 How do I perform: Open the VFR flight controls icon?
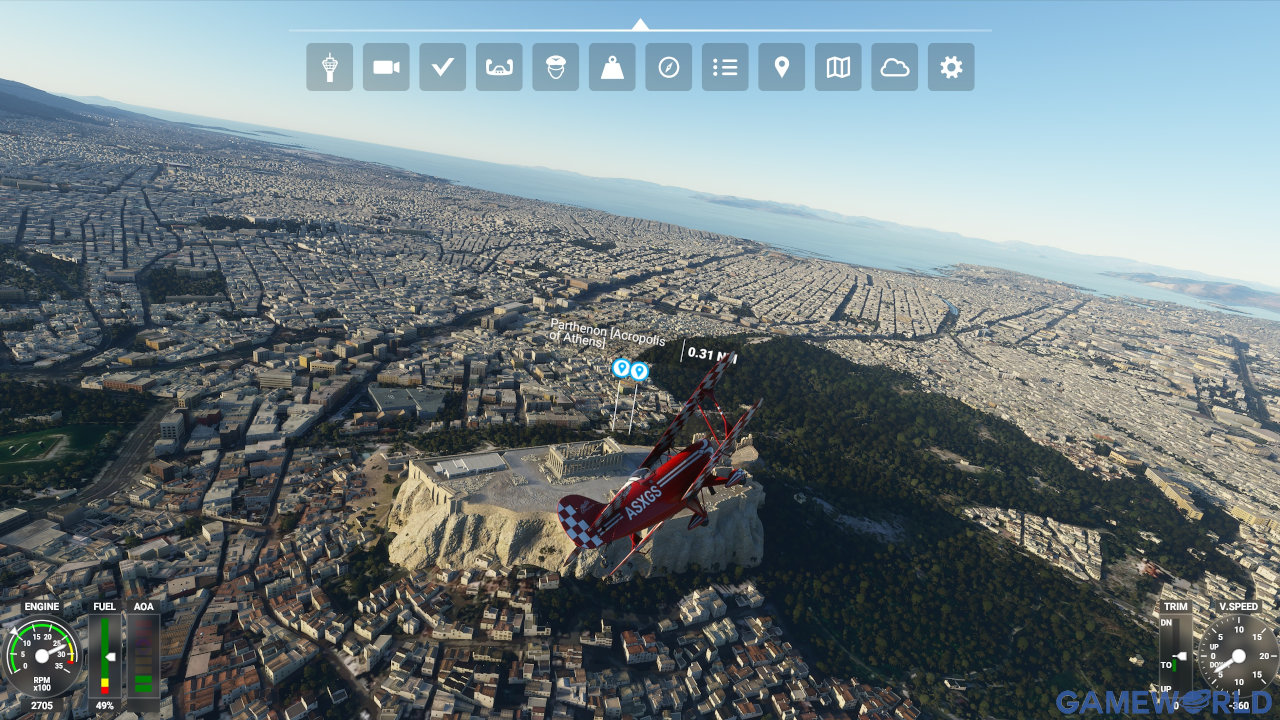coord(499,67)
